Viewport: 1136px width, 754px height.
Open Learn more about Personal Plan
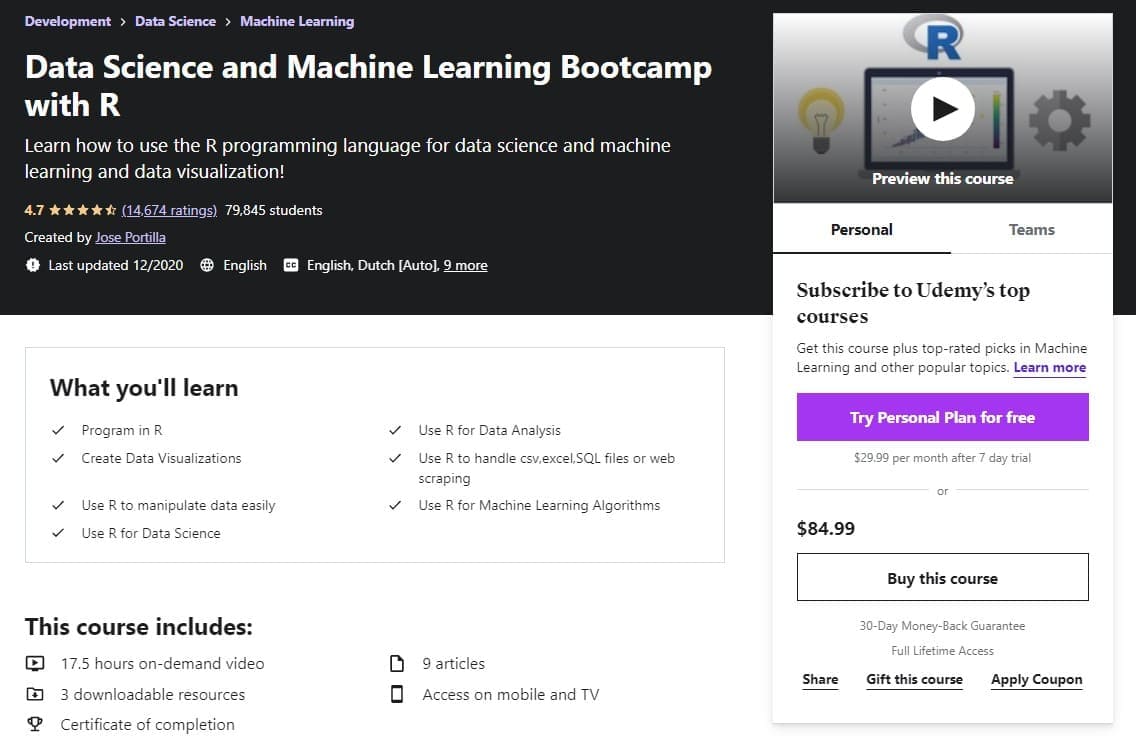point(1049,367)
